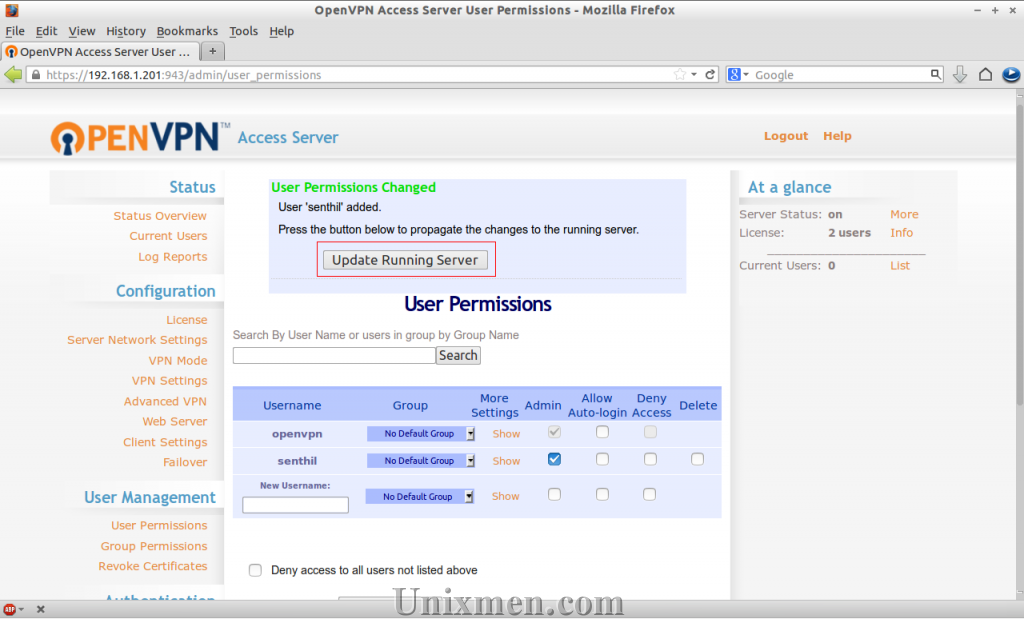This screenshot has width=1024, height=619.
Task: Bookmark this page with the star icon
Action: point(680,74)
